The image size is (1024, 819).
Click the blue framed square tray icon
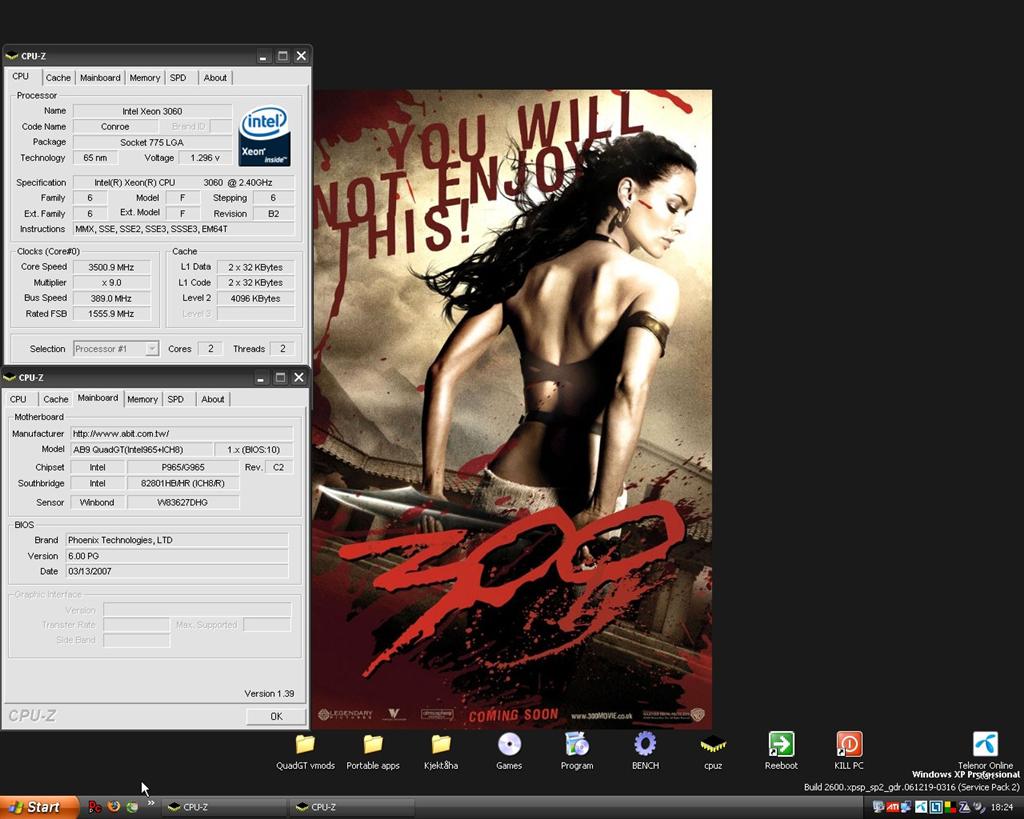click(x=936, y=807)
